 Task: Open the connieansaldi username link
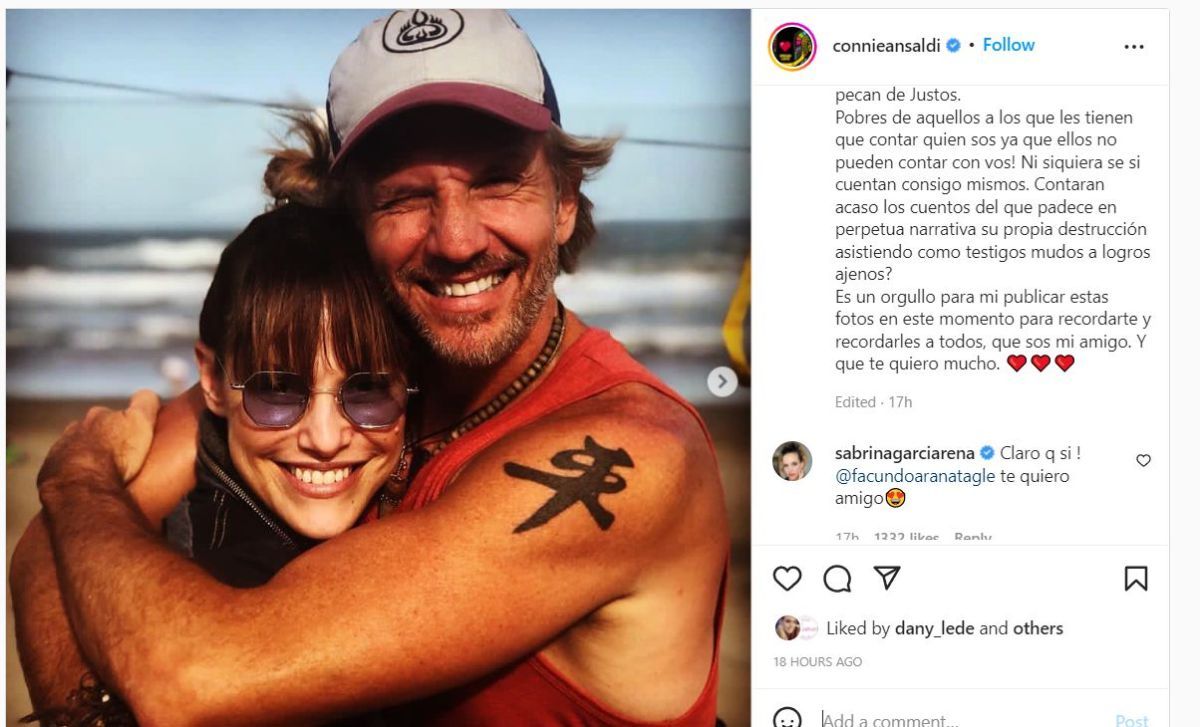click(x=888, y=45)
